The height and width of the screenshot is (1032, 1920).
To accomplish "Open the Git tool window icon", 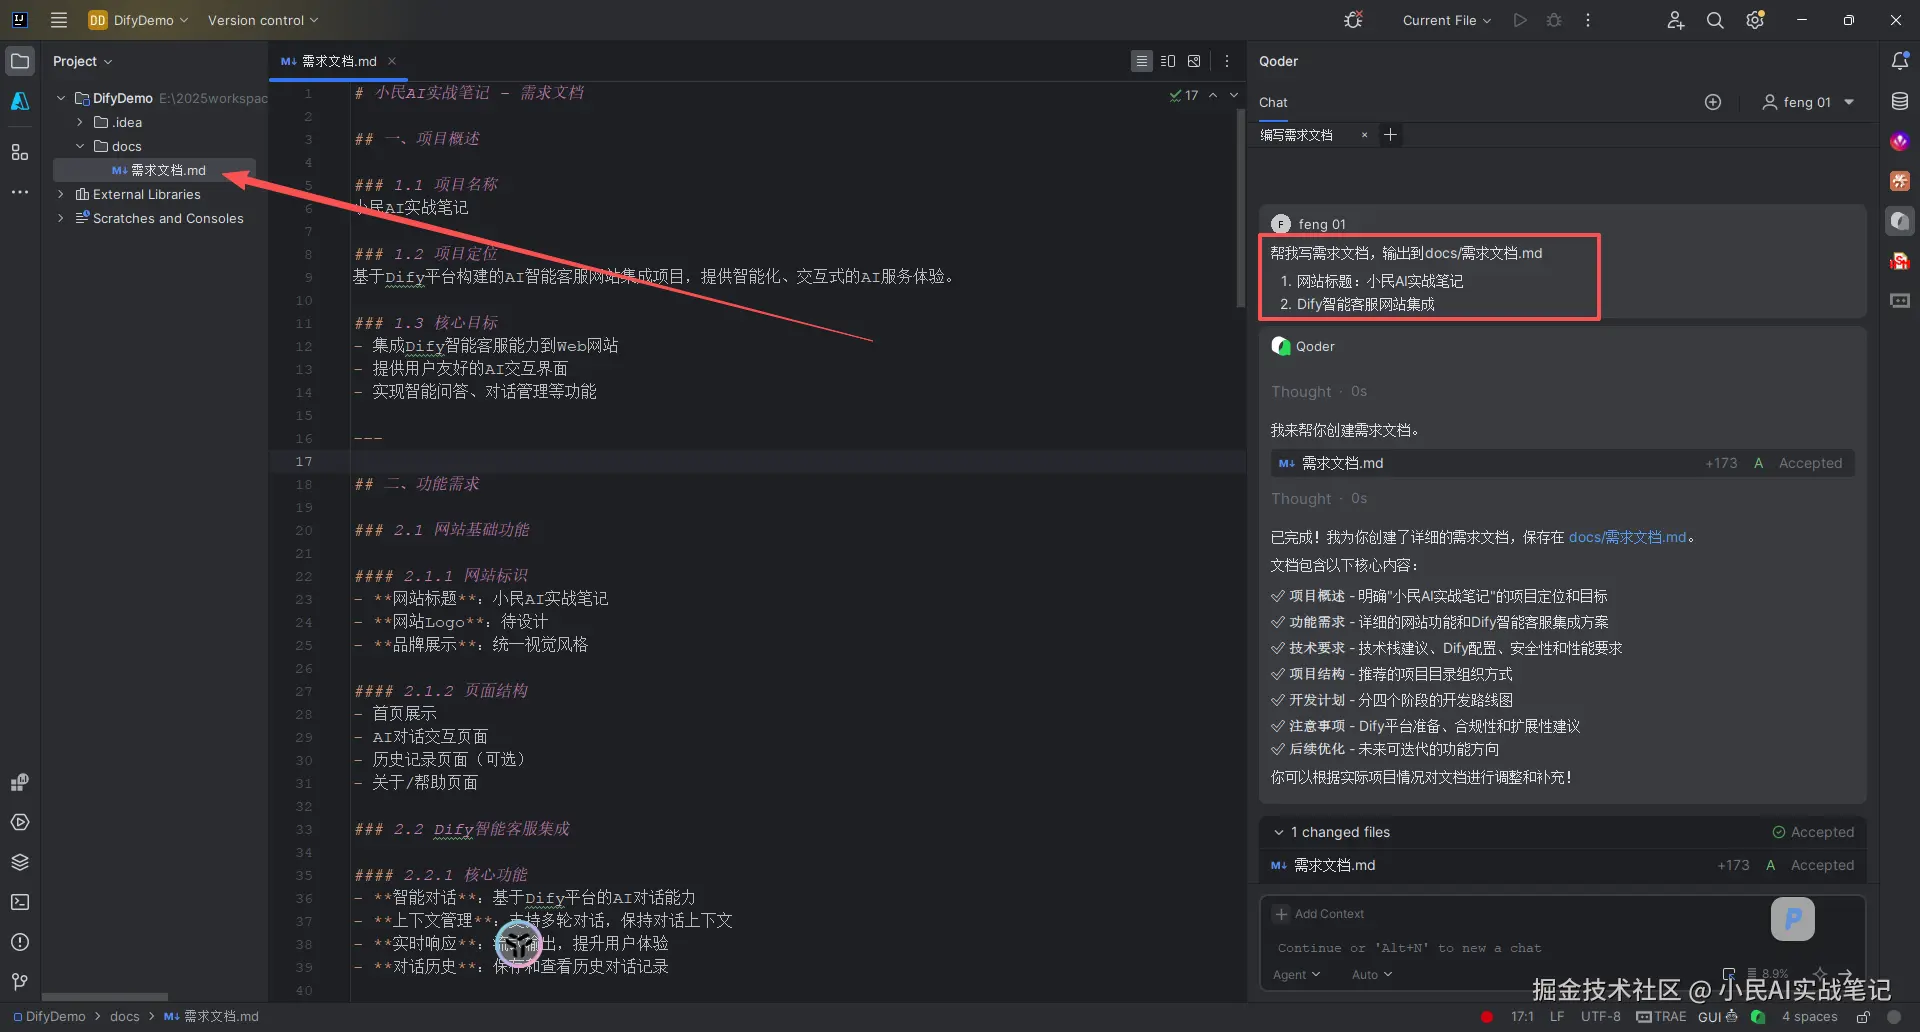I will pyautogui.click(x=20, y=982).
